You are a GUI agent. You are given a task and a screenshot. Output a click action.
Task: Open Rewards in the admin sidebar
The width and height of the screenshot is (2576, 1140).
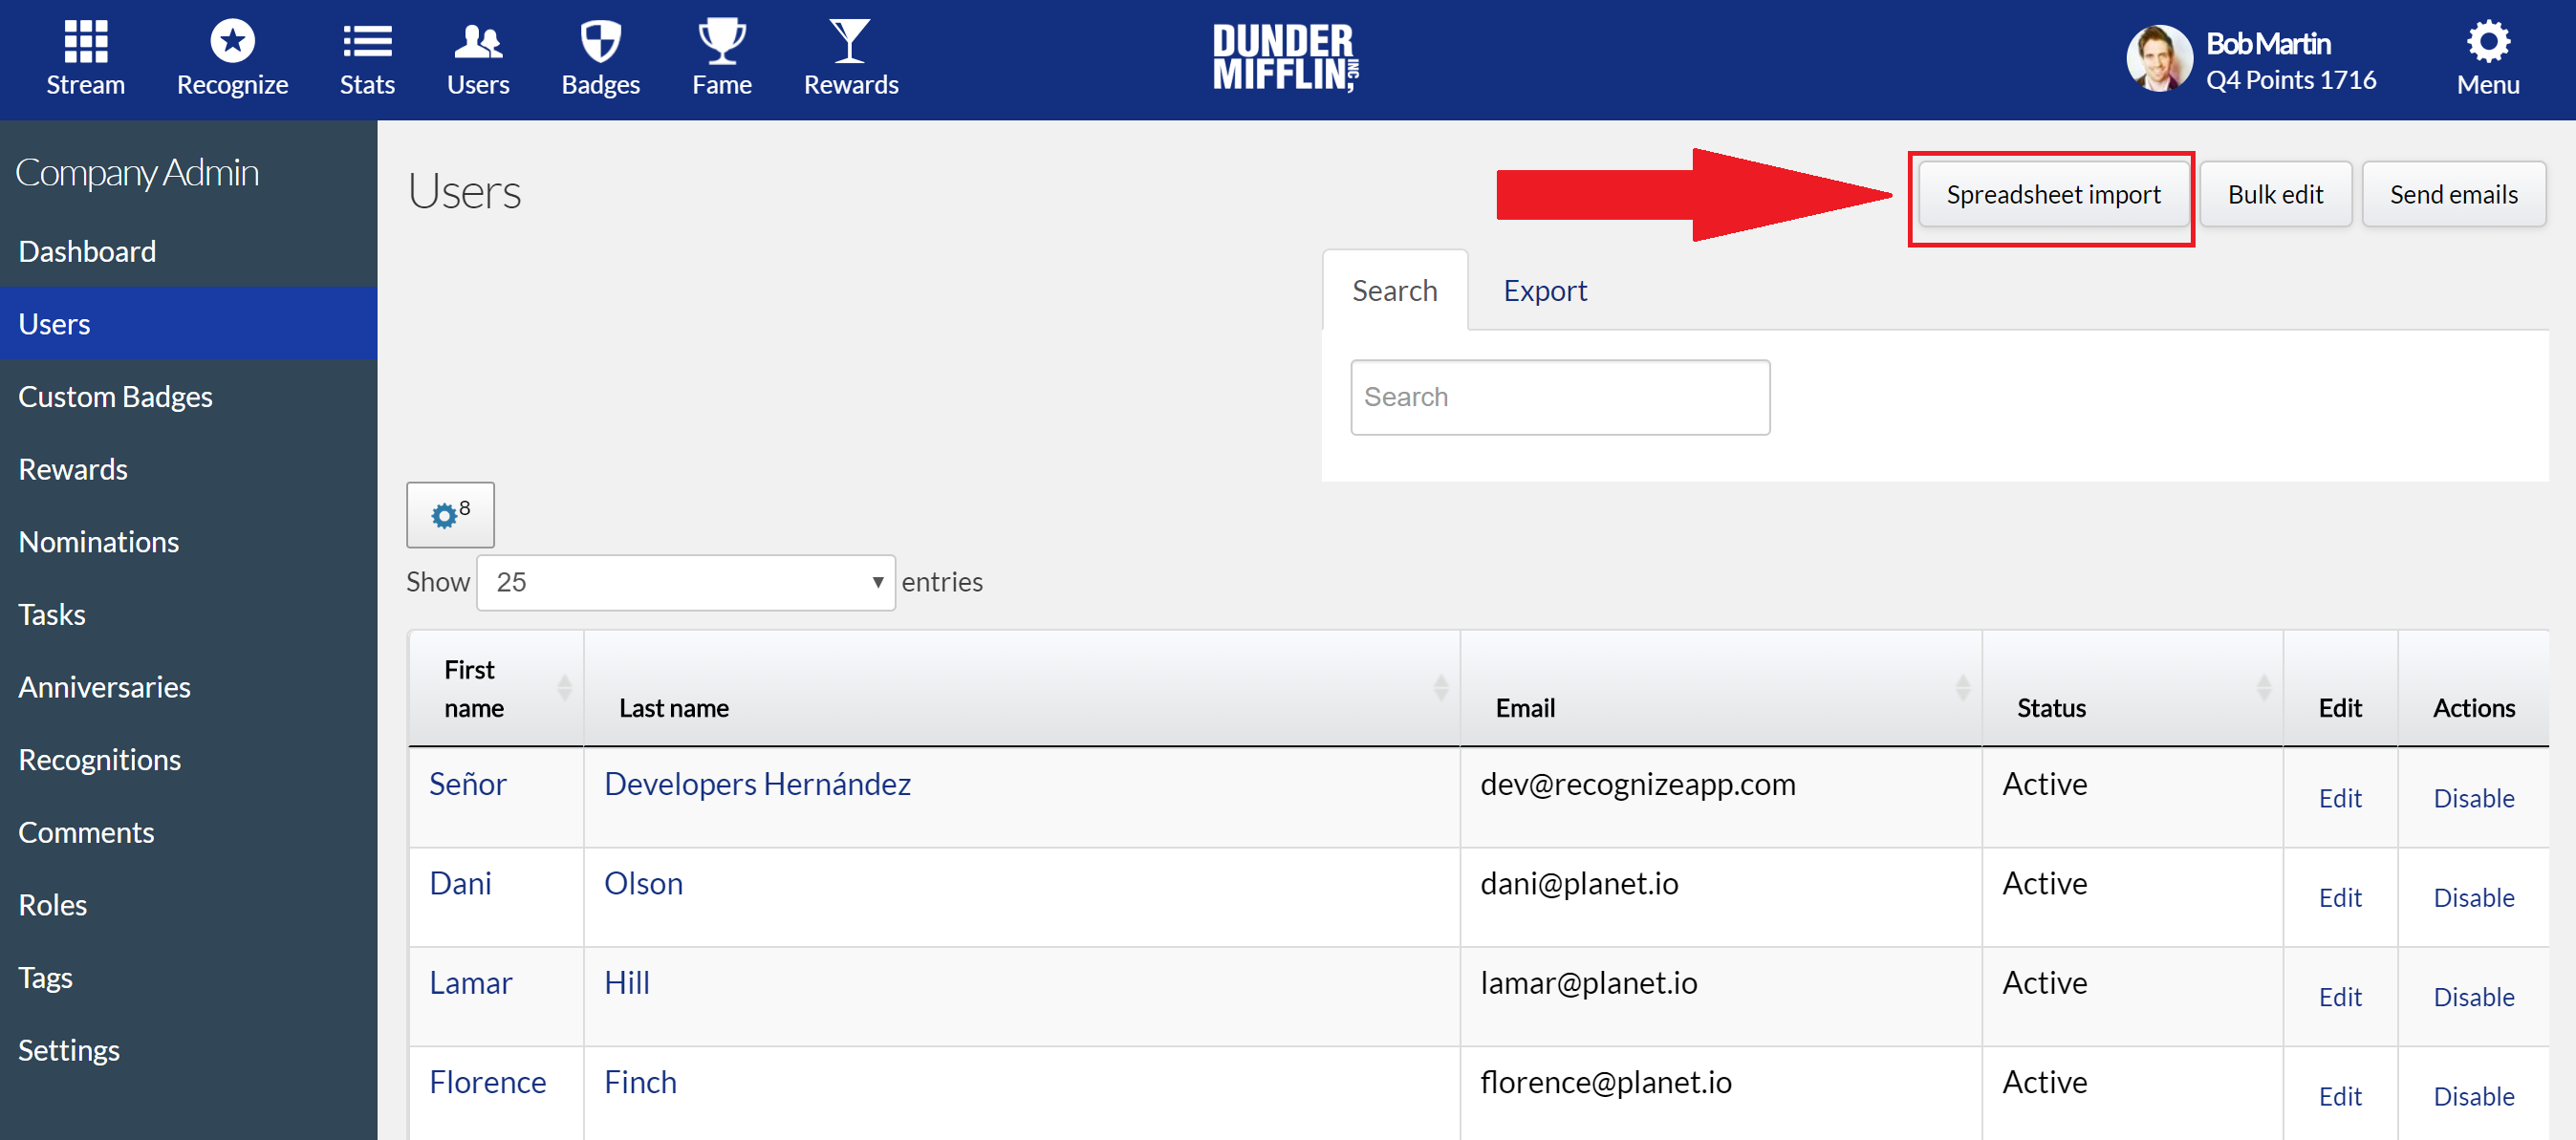[188, 469]
